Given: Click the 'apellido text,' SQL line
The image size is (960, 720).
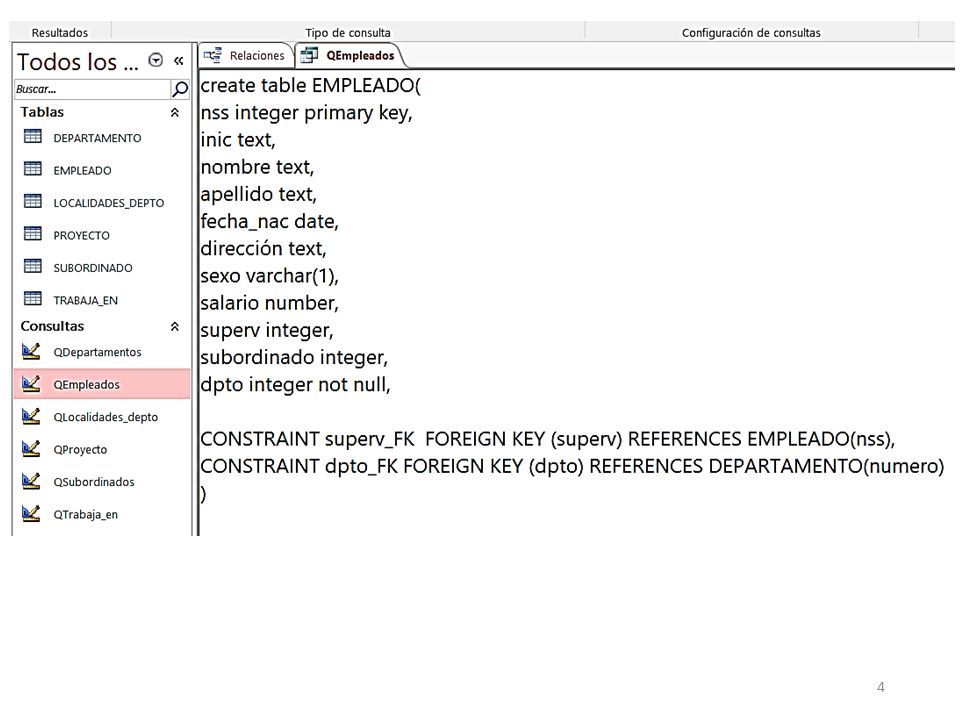Looking at the screenshot, I should (x=258, y=195).
